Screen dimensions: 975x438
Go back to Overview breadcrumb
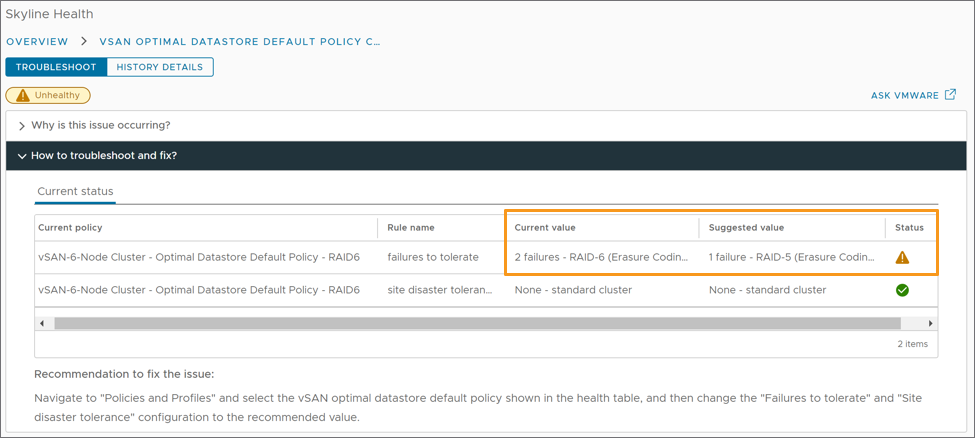click(37, 42)
